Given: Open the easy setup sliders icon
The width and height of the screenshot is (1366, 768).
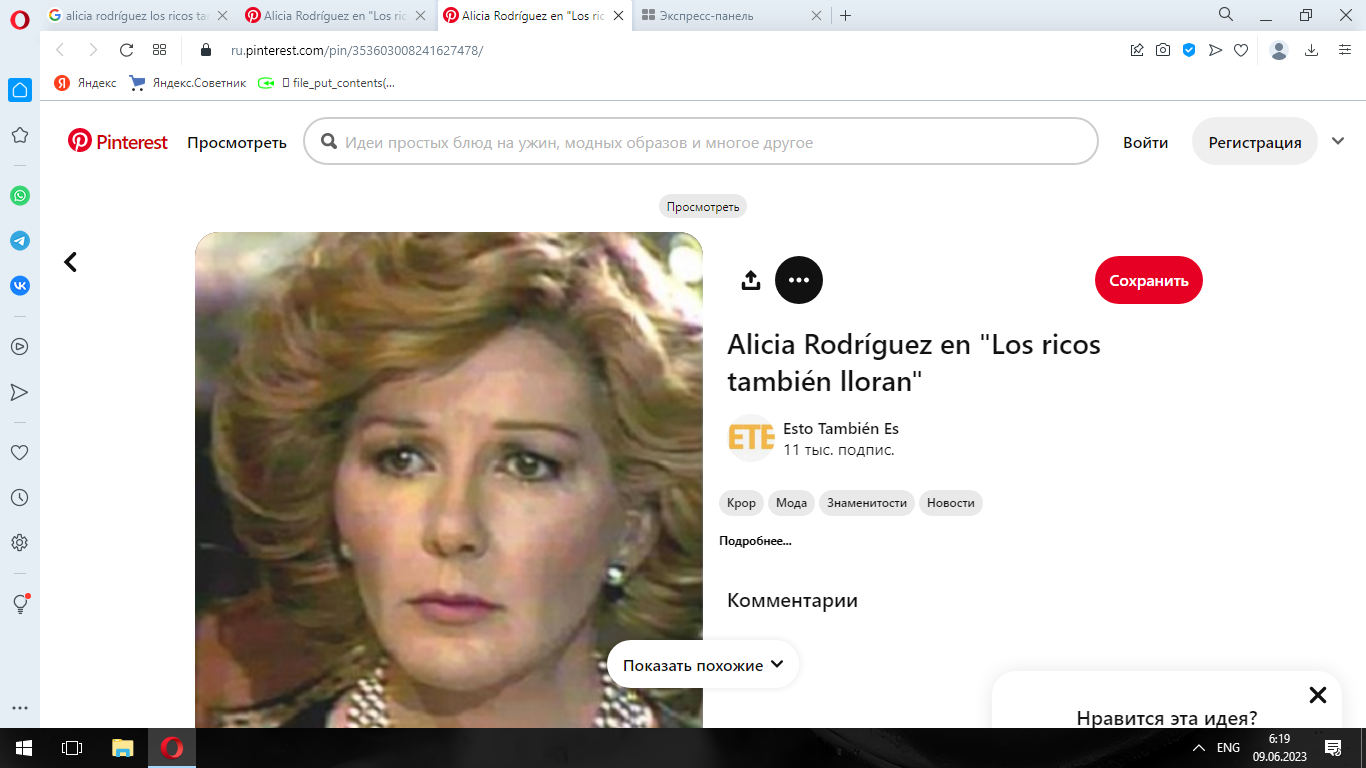Looking at the screenshot, I should coord(1345,50).
